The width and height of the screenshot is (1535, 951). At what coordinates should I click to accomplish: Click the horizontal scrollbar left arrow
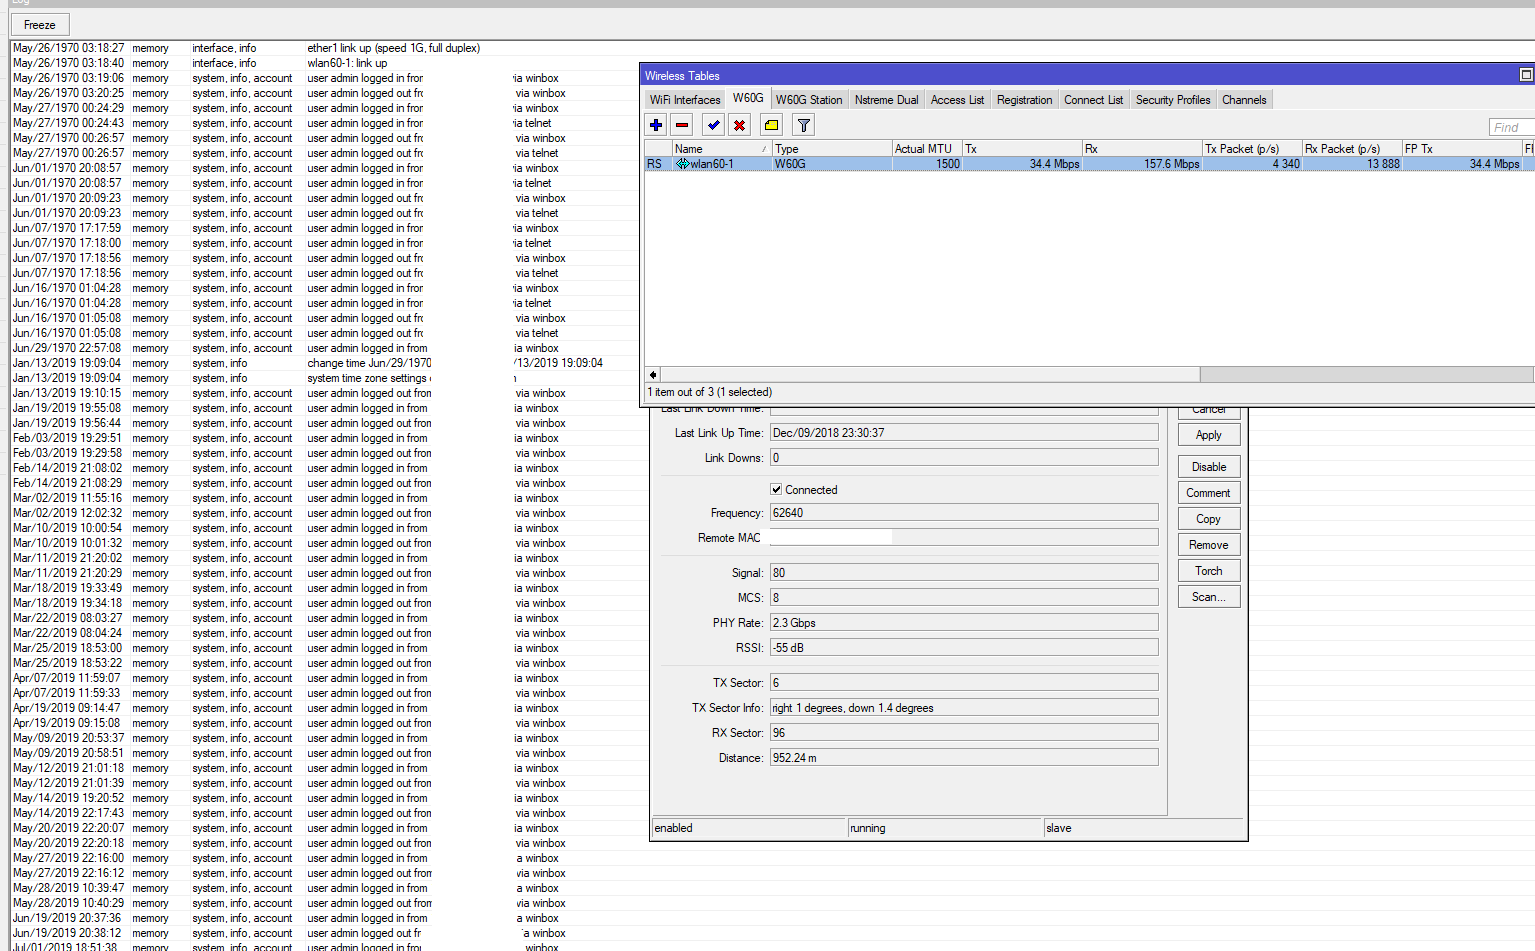653,374
